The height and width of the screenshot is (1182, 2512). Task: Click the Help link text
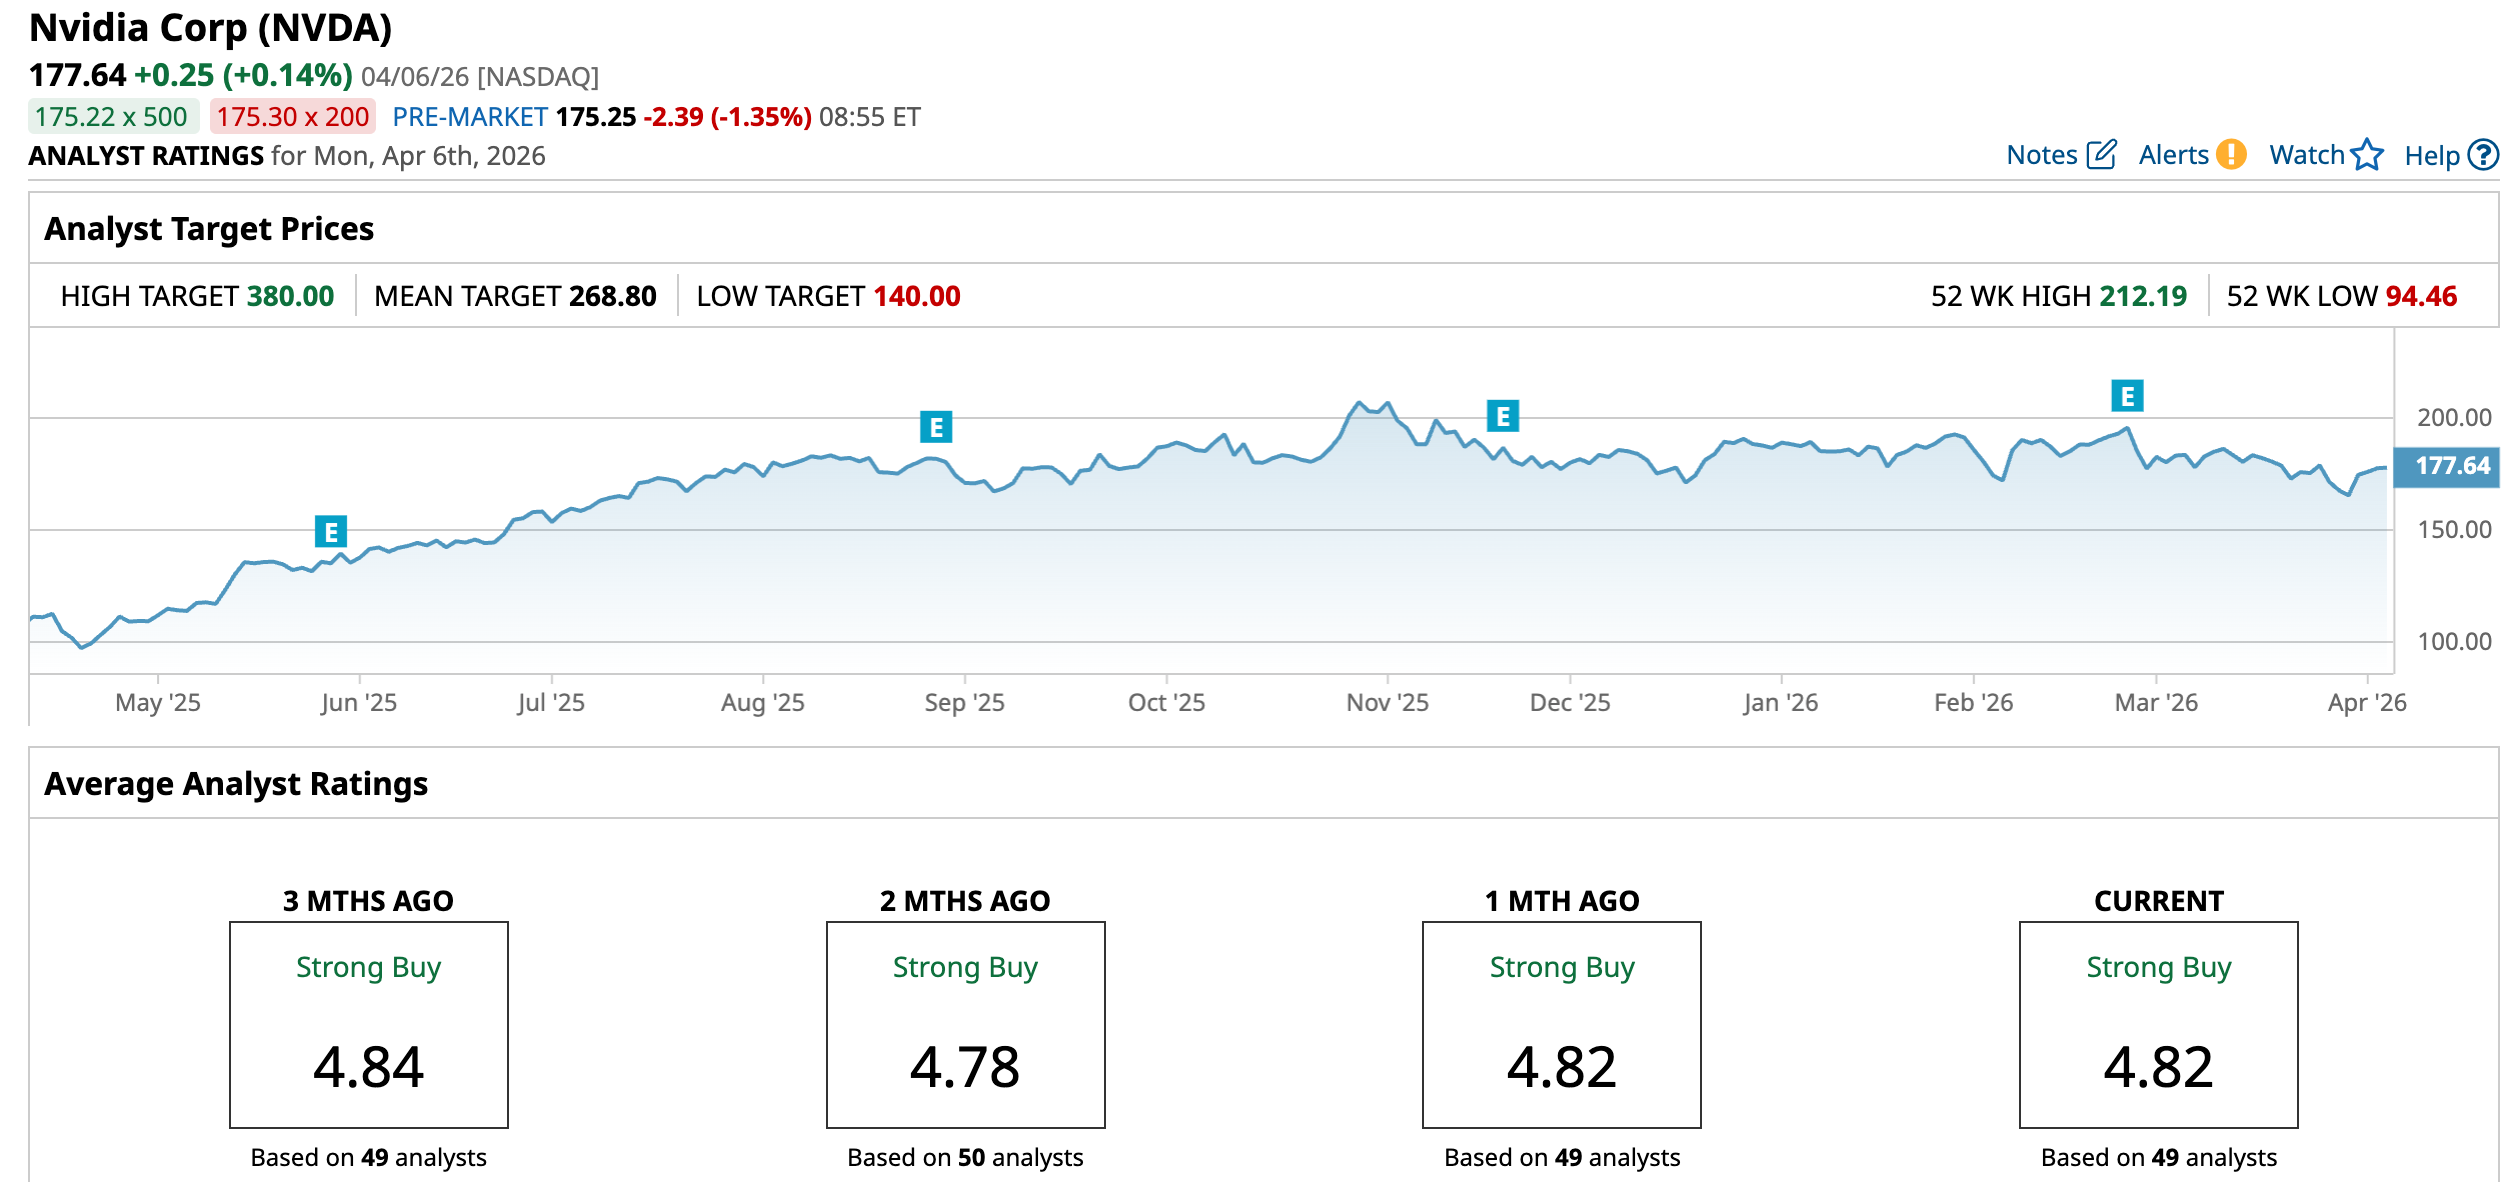(2431, 155)
